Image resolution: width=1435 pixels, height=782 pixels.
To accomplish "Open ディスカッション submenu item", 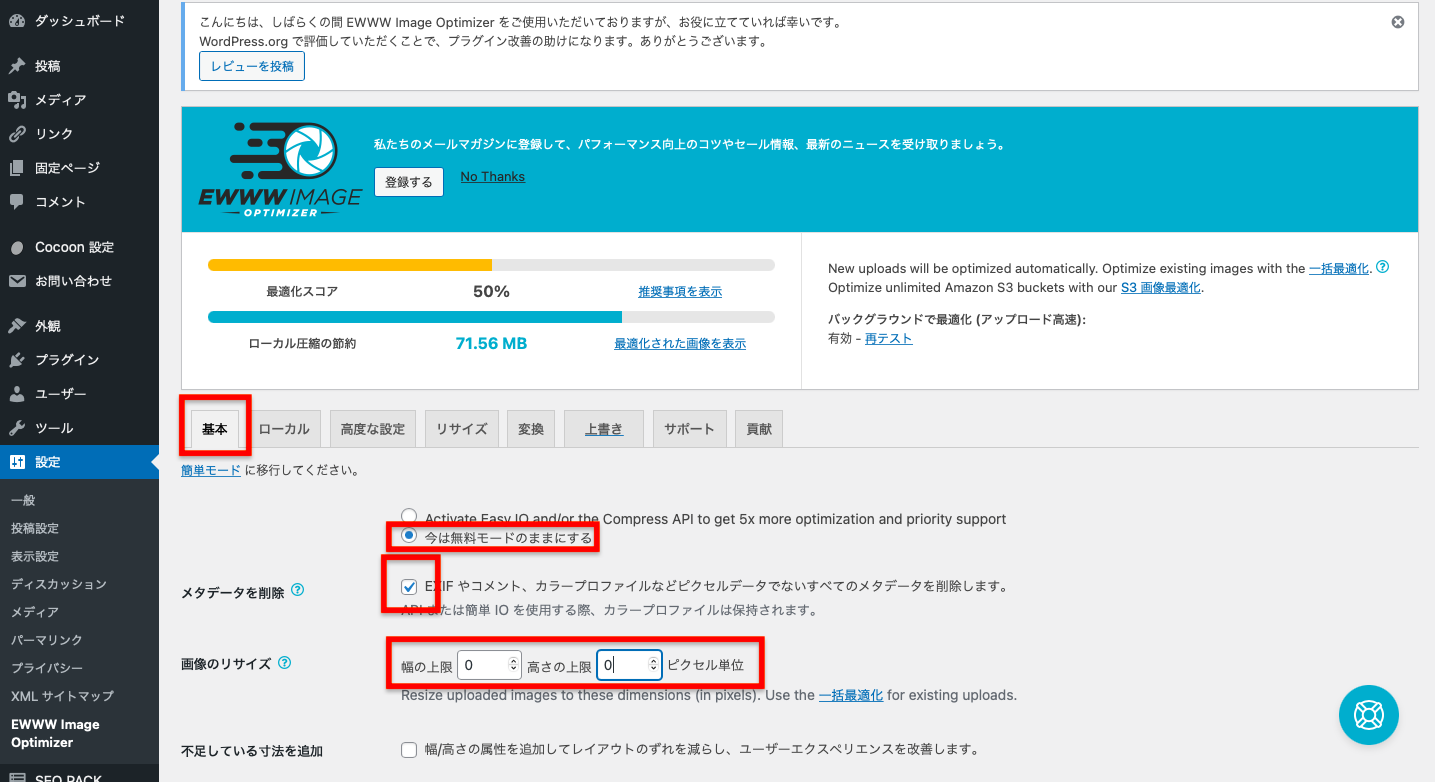I will point(59,584).
